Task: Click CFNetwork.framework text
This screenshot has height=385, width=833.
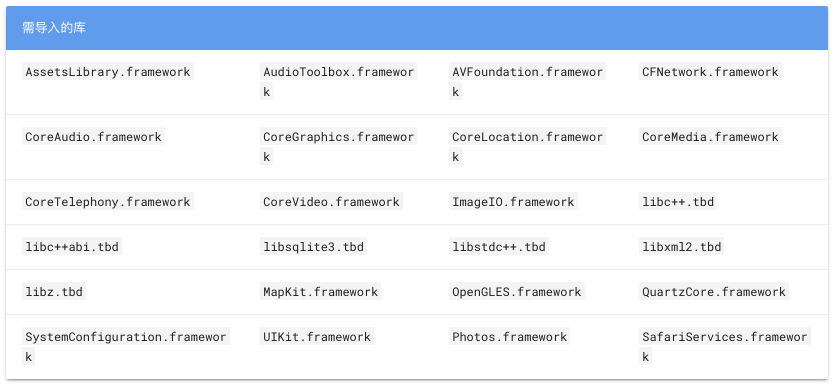Action: 710,72
